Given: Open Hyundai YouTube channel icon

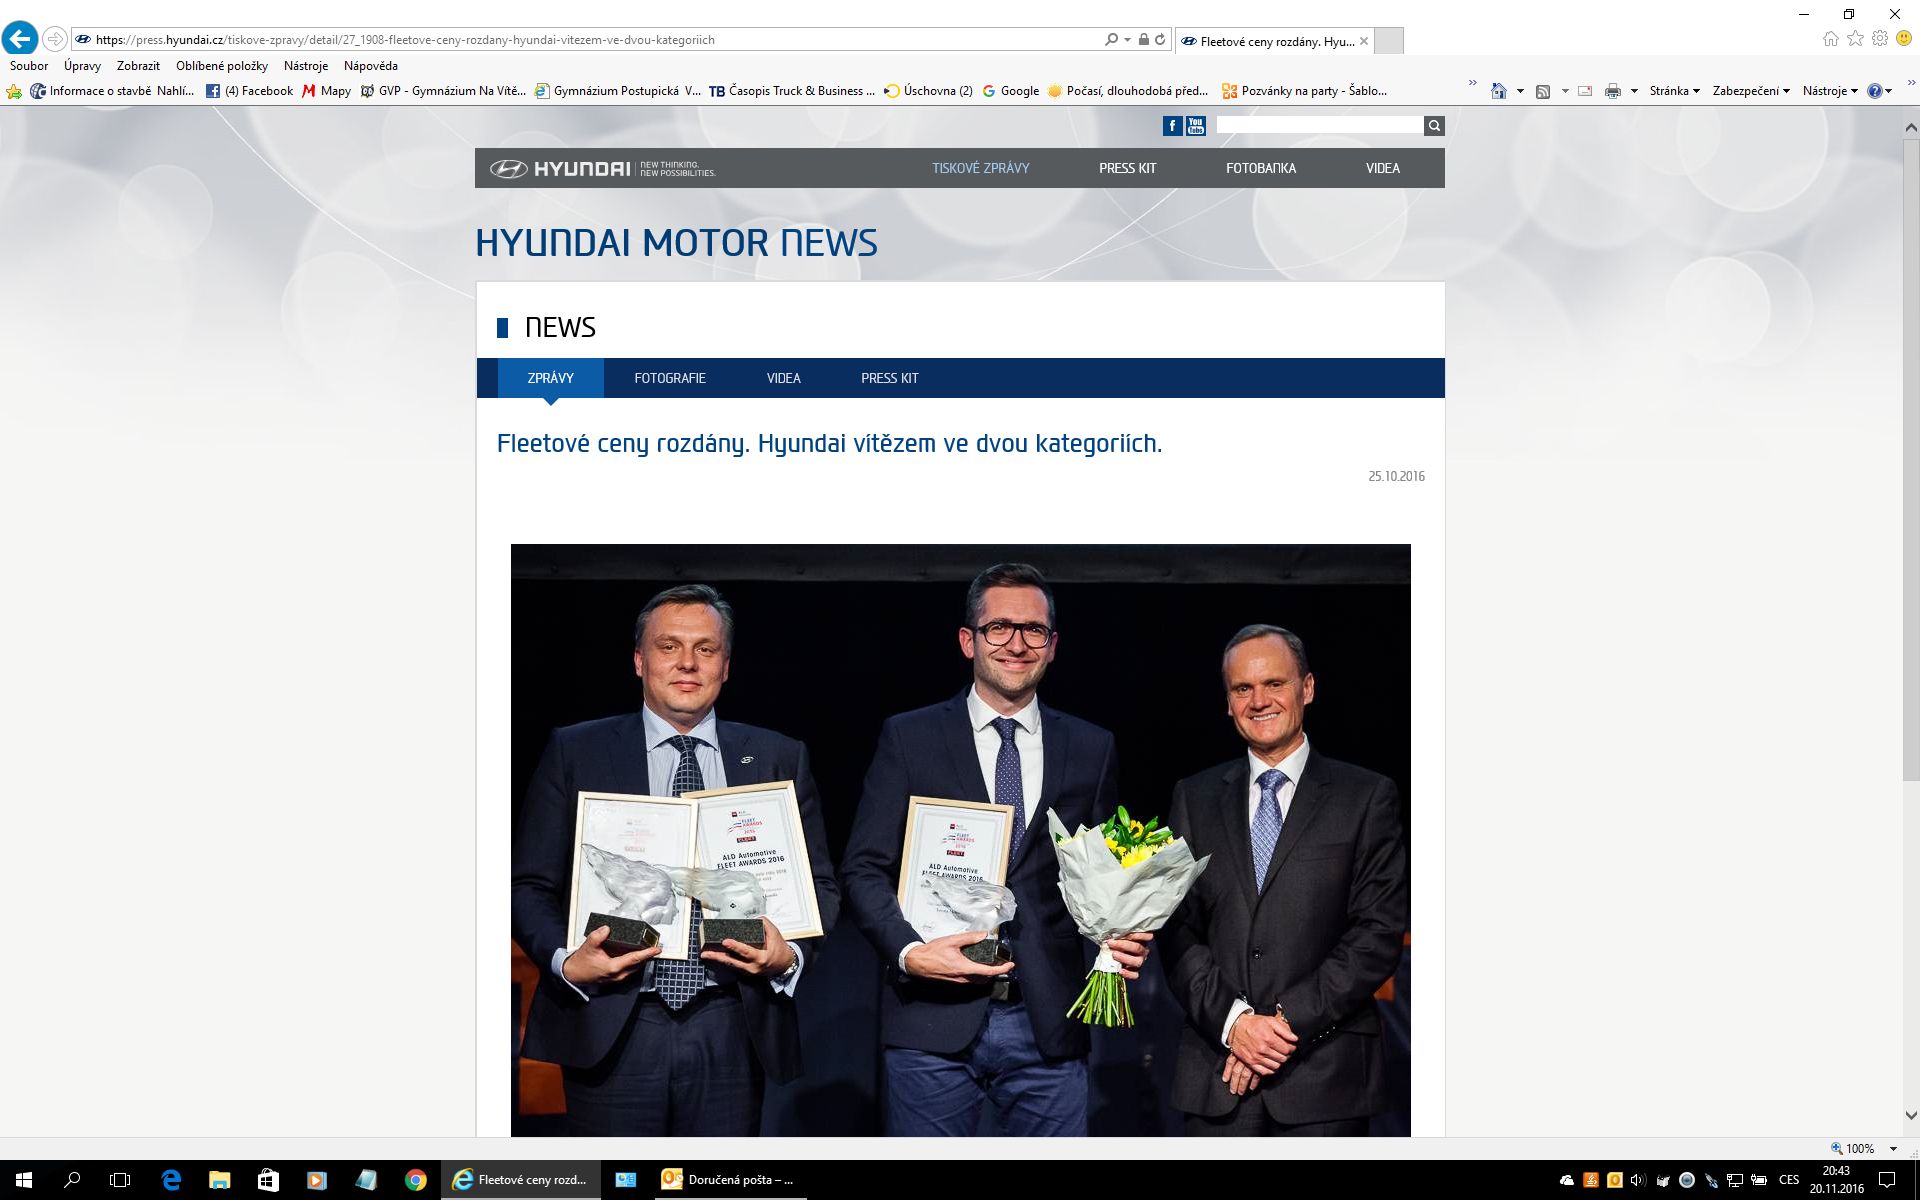Looking at the screenshot, I should [1196, 125].
